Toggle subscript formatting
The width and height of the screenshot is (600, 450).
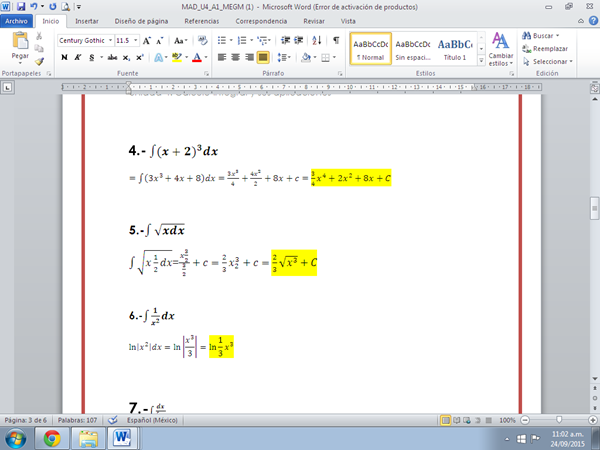pos(126,57)
